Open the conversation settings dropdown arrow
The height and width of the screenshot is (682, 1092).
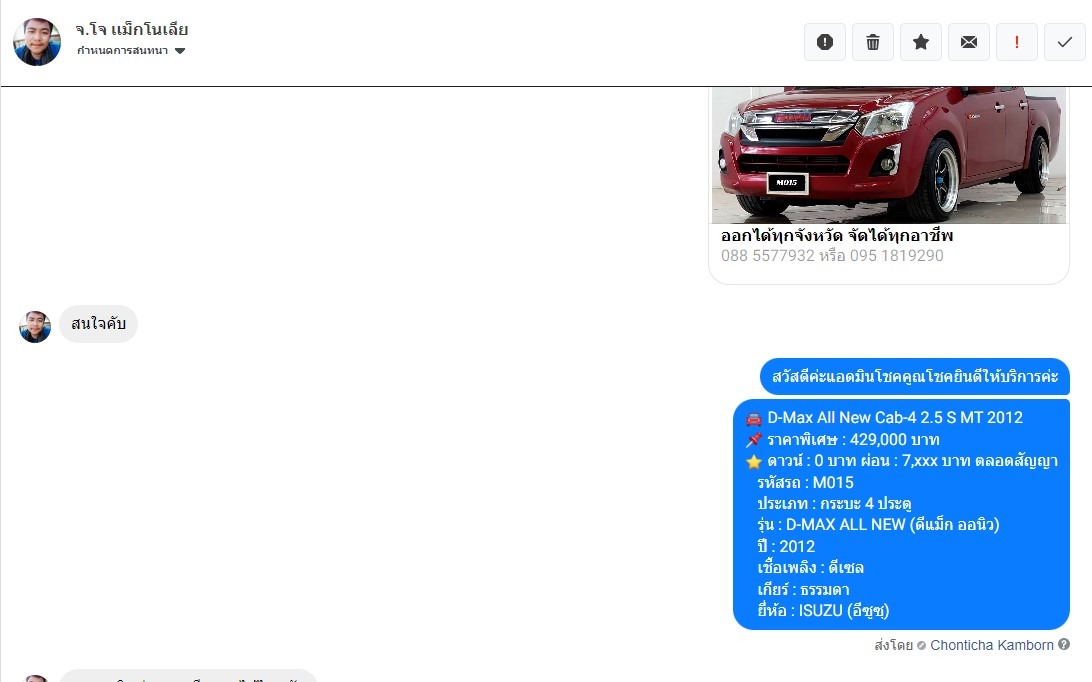[x=180, y=51]
